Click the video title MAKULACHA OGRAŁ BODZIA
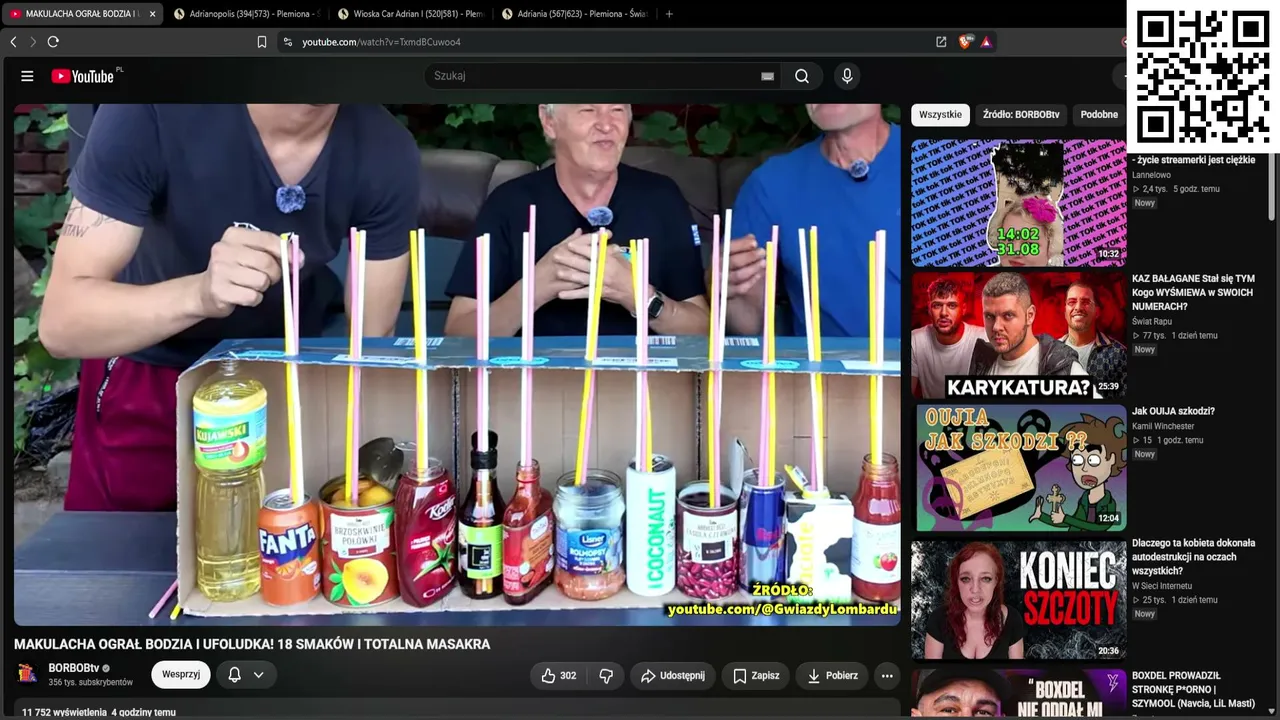Screen dimensions: 1280x720 (x=252, y=644)
